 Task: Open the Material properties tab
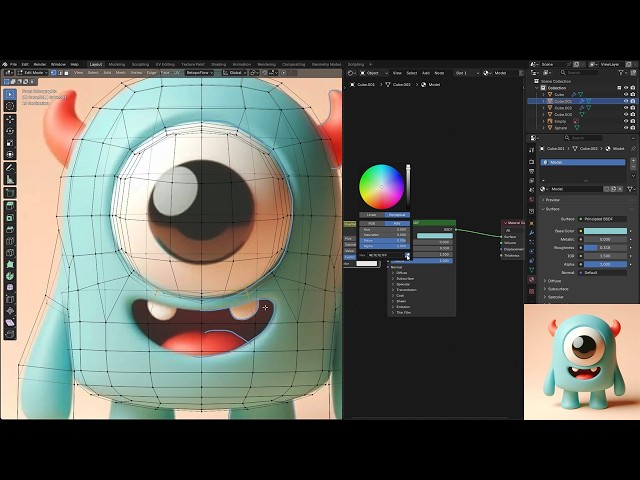(531, 280)
